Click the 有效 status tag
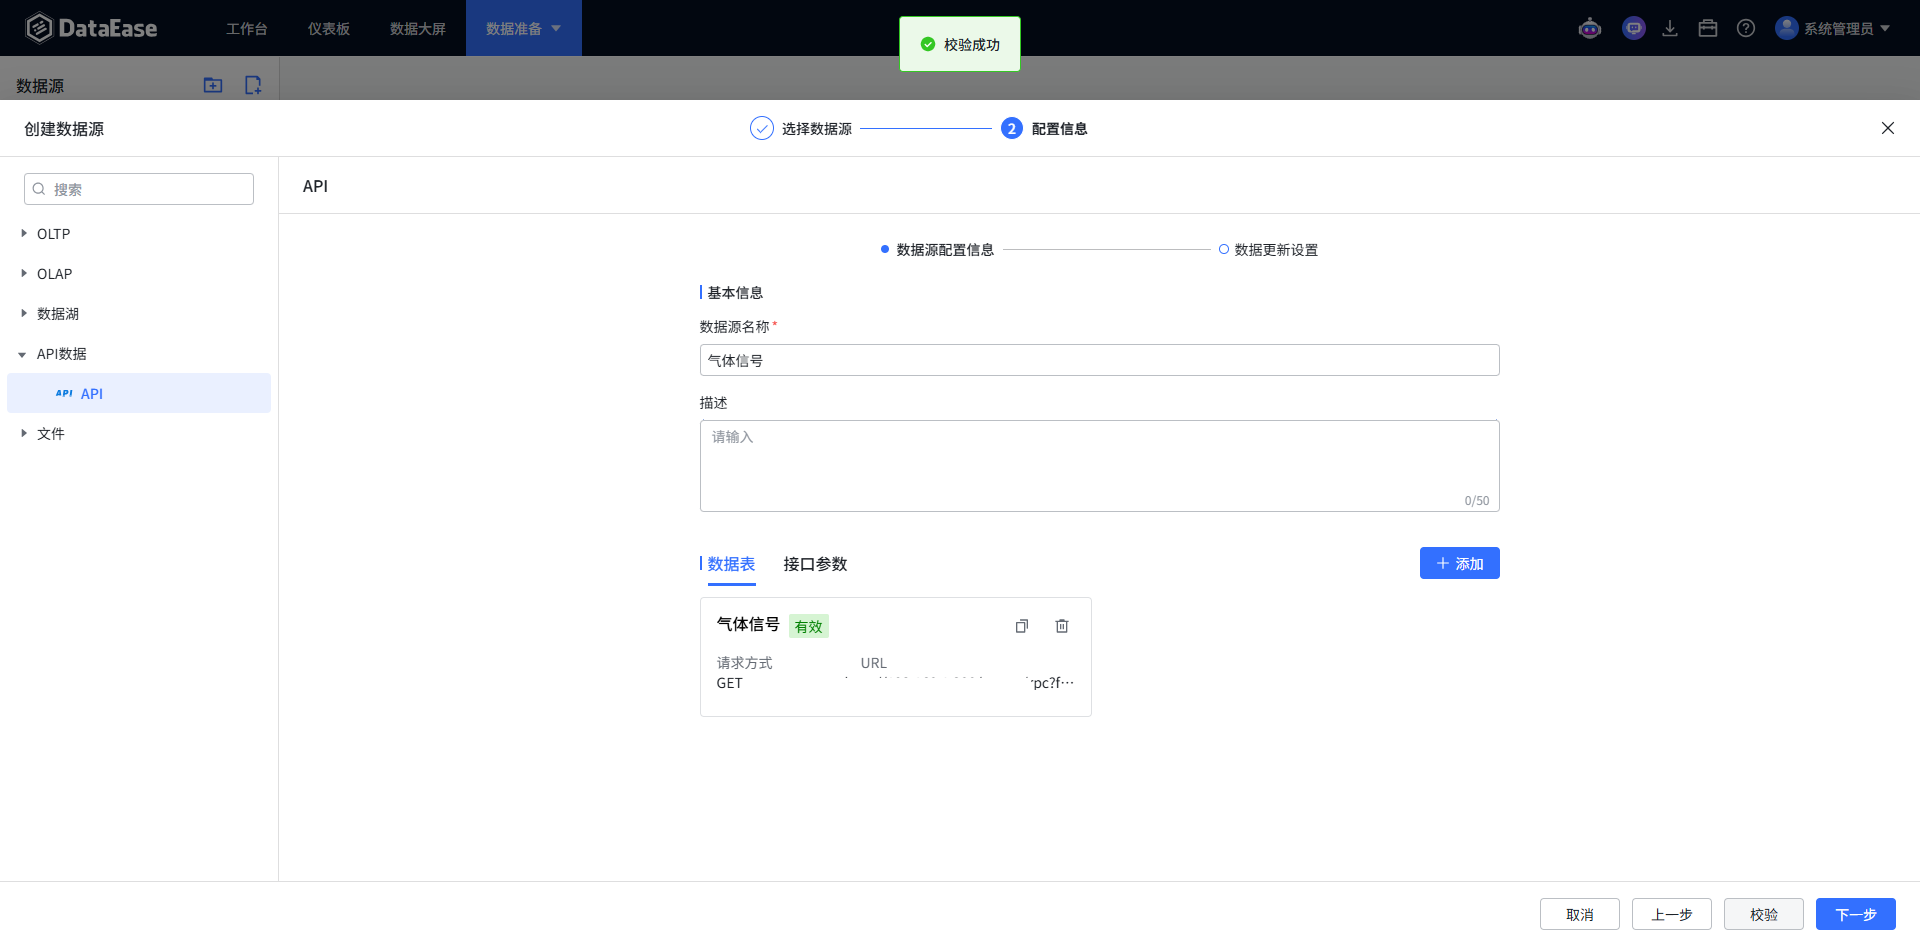This screenshot has height=945, width=1920. (809, 626)
